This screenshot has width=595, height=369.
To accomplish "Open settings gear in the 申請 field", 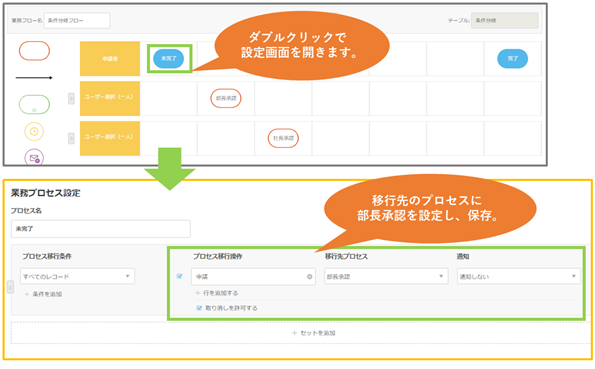I will [x=310, y=277].
